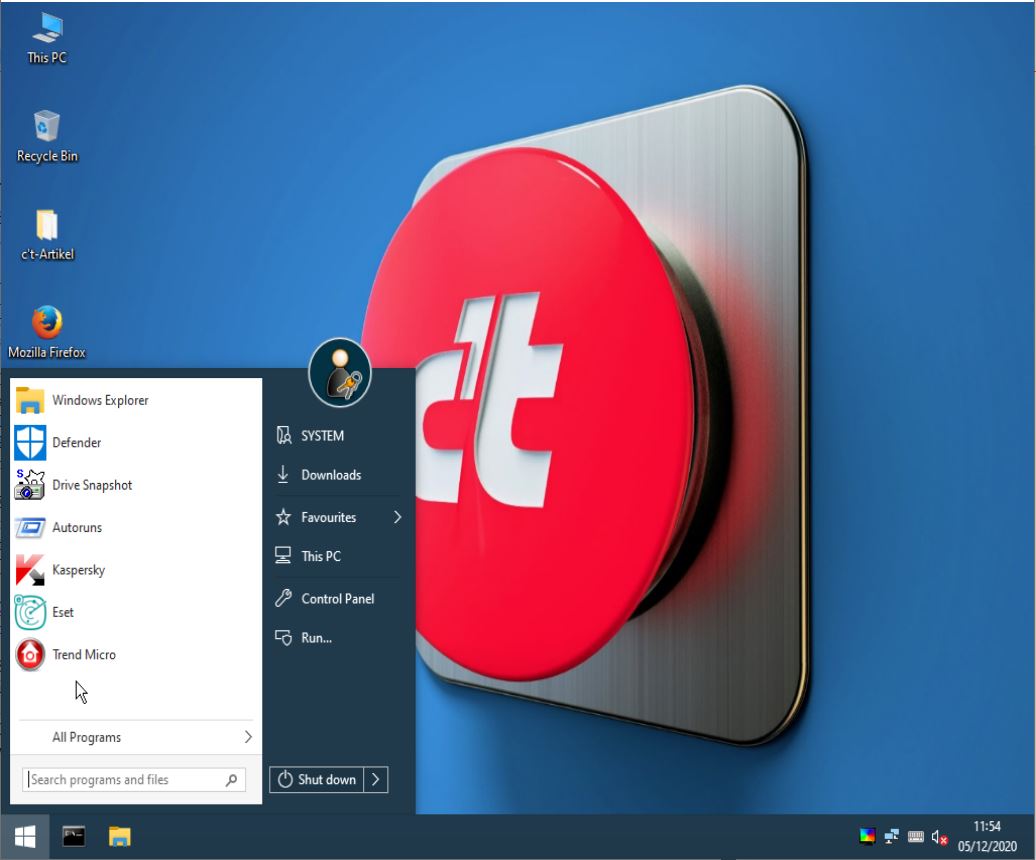Open the keyboard layout tray icon
1036x860 pixels.
click(914, 835)
